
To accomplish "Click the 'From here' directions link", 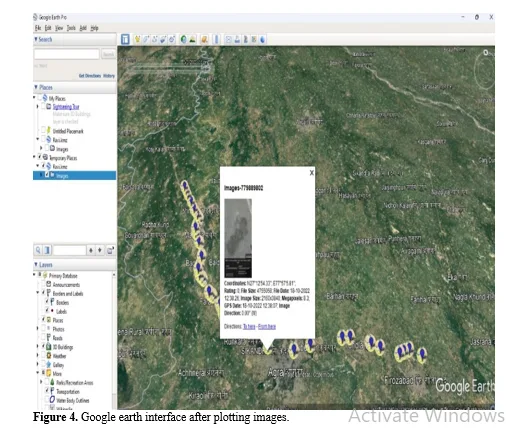I will pyautogui.click(x=267, y=327).
